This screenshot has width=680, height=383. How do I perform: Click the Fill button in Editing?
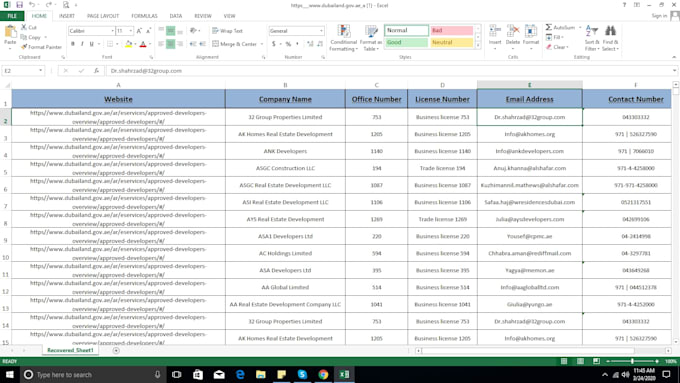554,37
